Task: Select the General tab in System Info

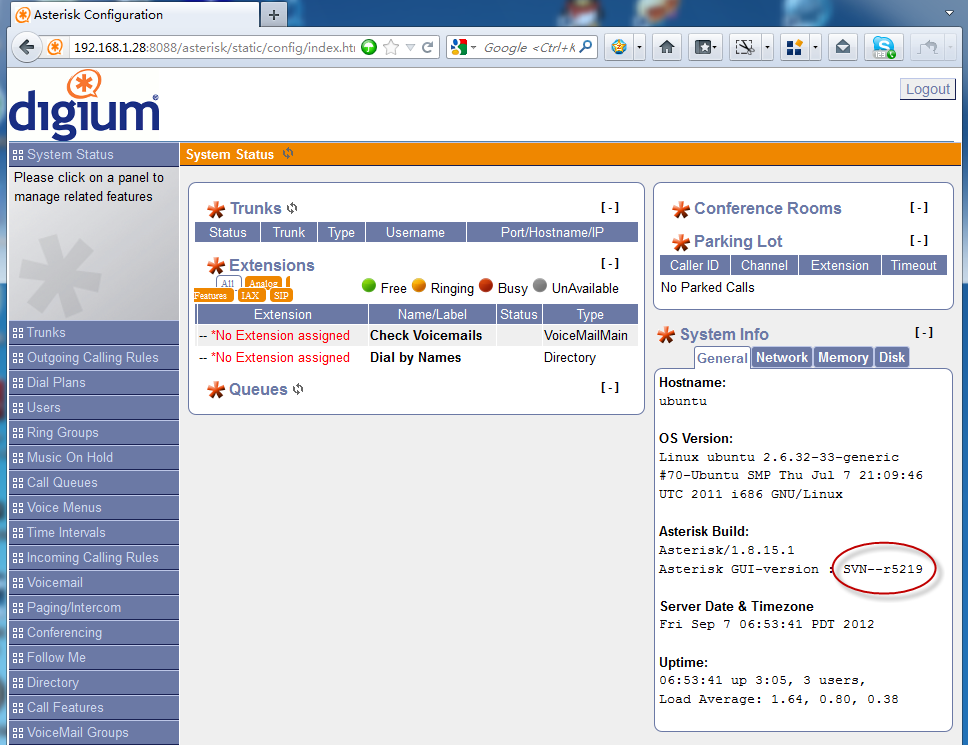Action: click(722, 358)
